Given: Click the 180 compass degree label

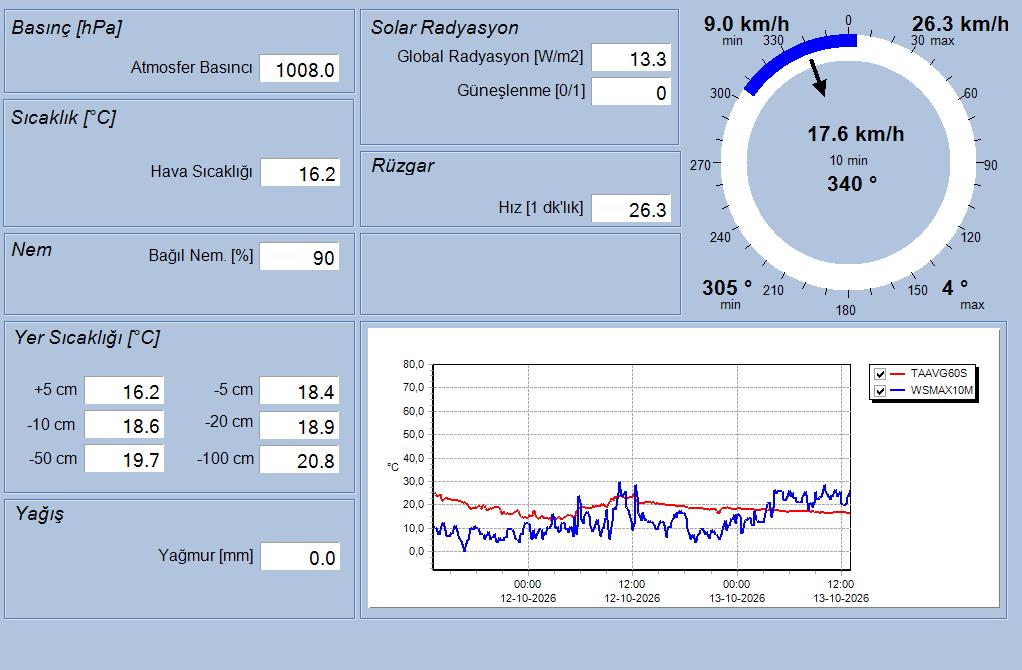Looking at the screenshot, I should click(845, 310).
